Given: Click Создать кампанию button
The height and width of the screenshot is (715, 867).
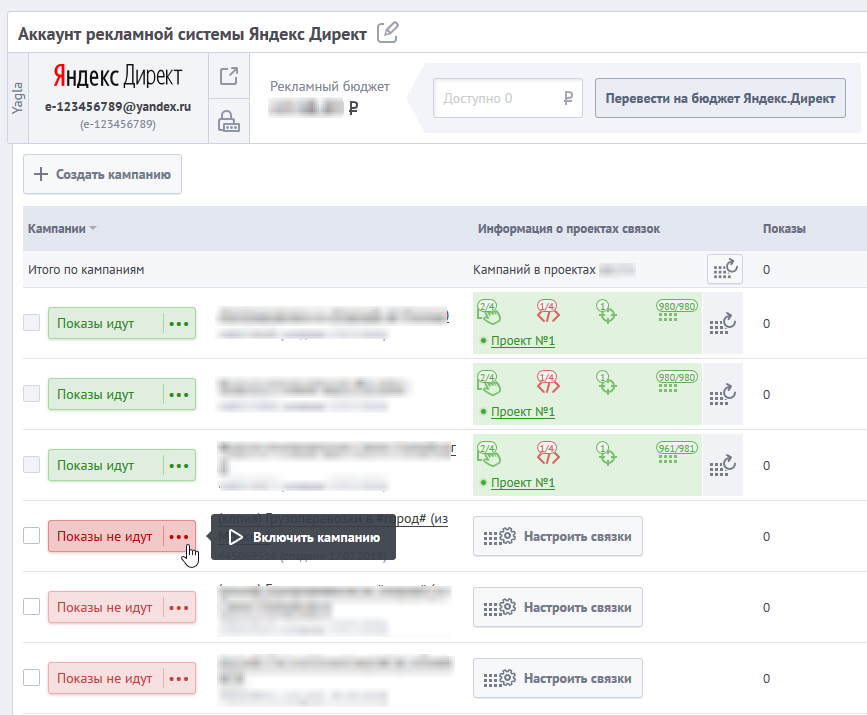Looking at the screenshot, I should 102,174.
